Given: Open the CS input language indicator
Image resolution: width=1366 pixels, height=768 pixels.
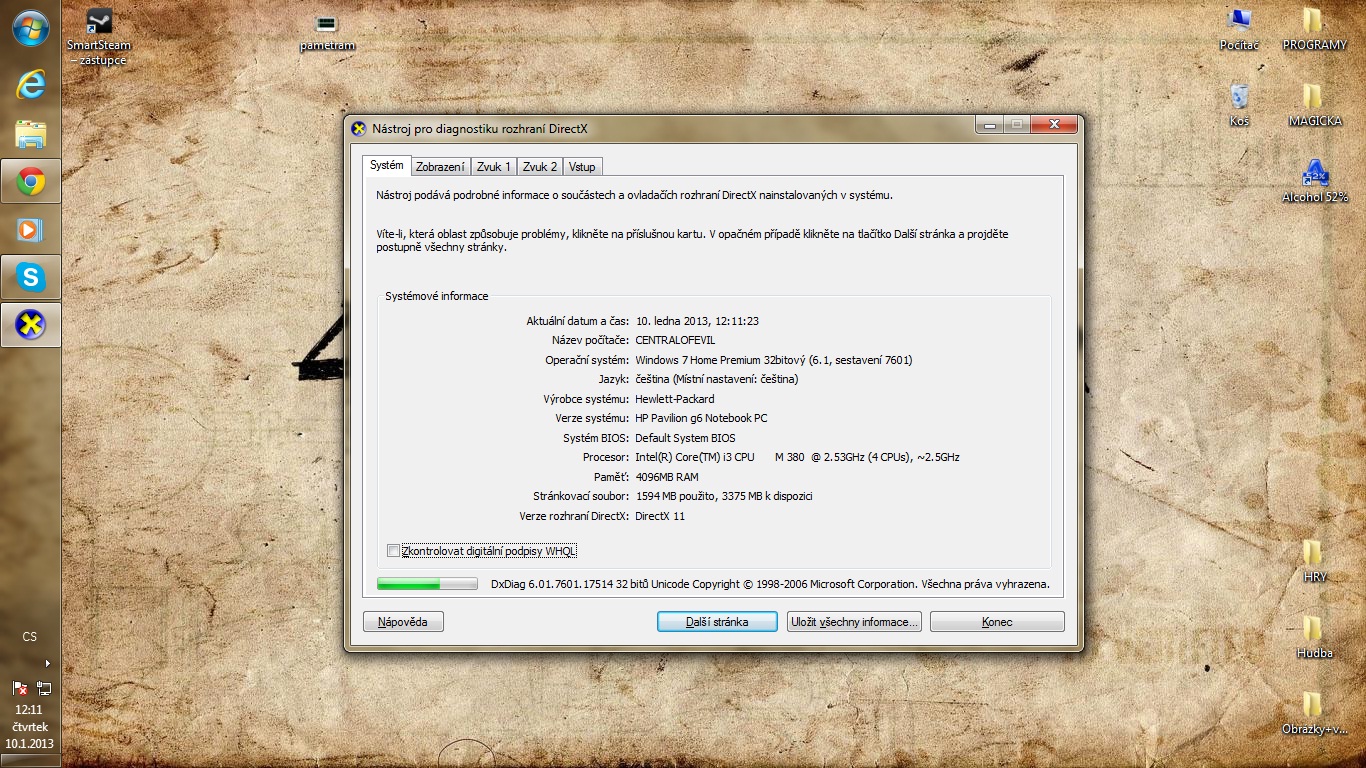Looking at the screenshot, I should pos(30,637).
